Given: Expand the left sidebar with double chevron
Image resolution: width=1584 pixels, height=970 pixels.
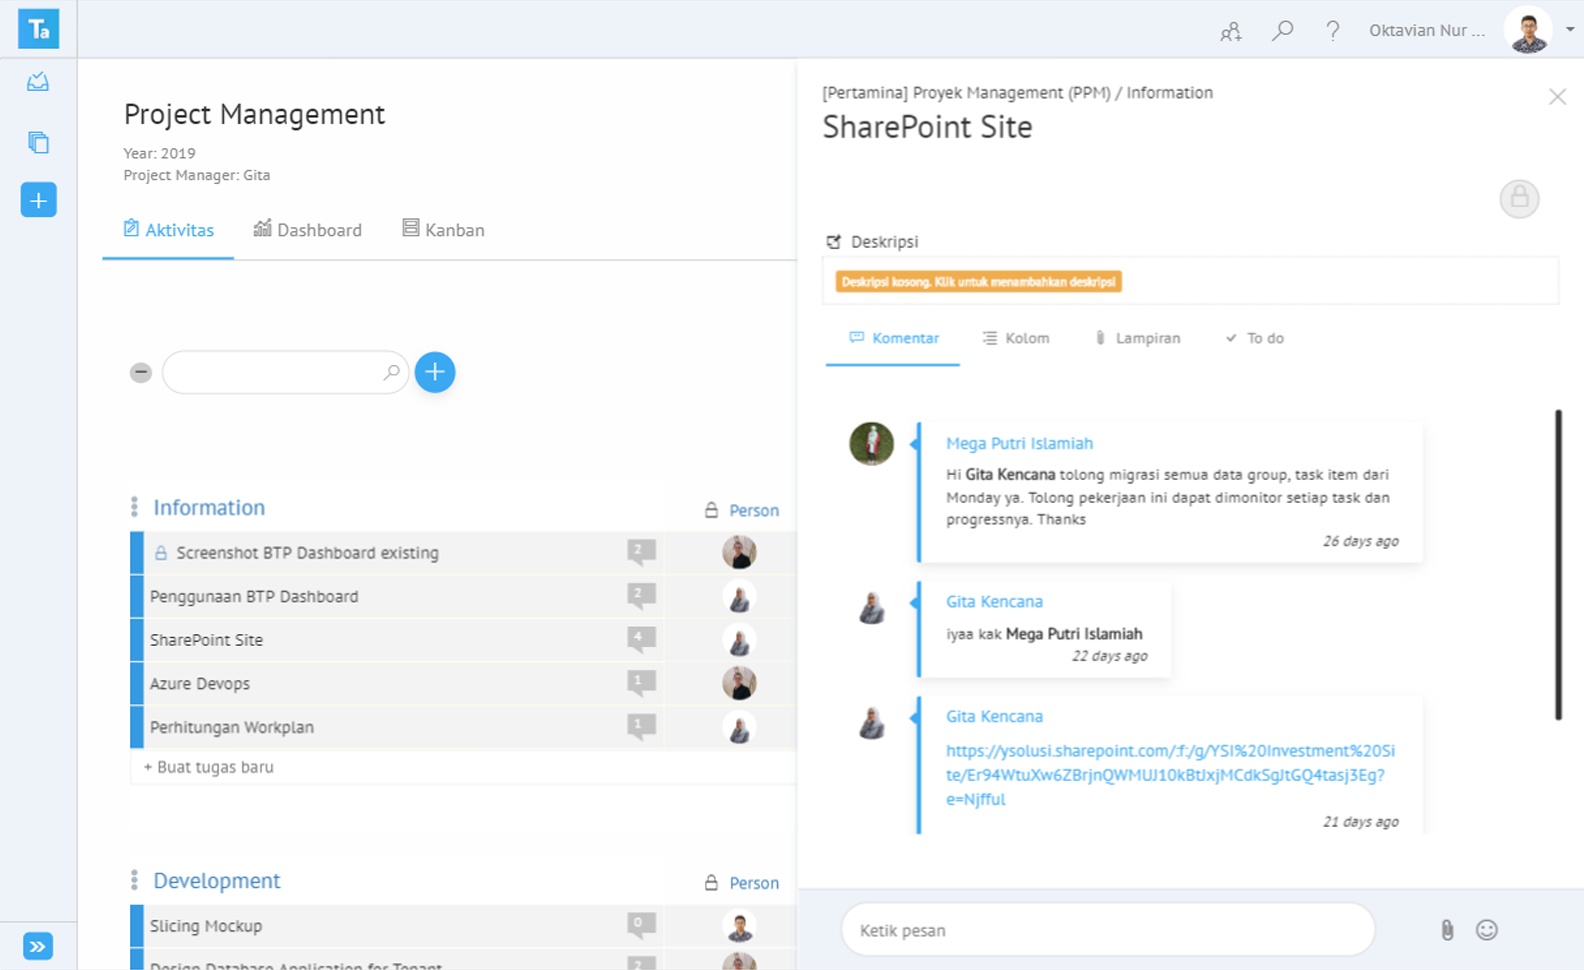Looking at the screenshot, I should (x=38, y=946).
